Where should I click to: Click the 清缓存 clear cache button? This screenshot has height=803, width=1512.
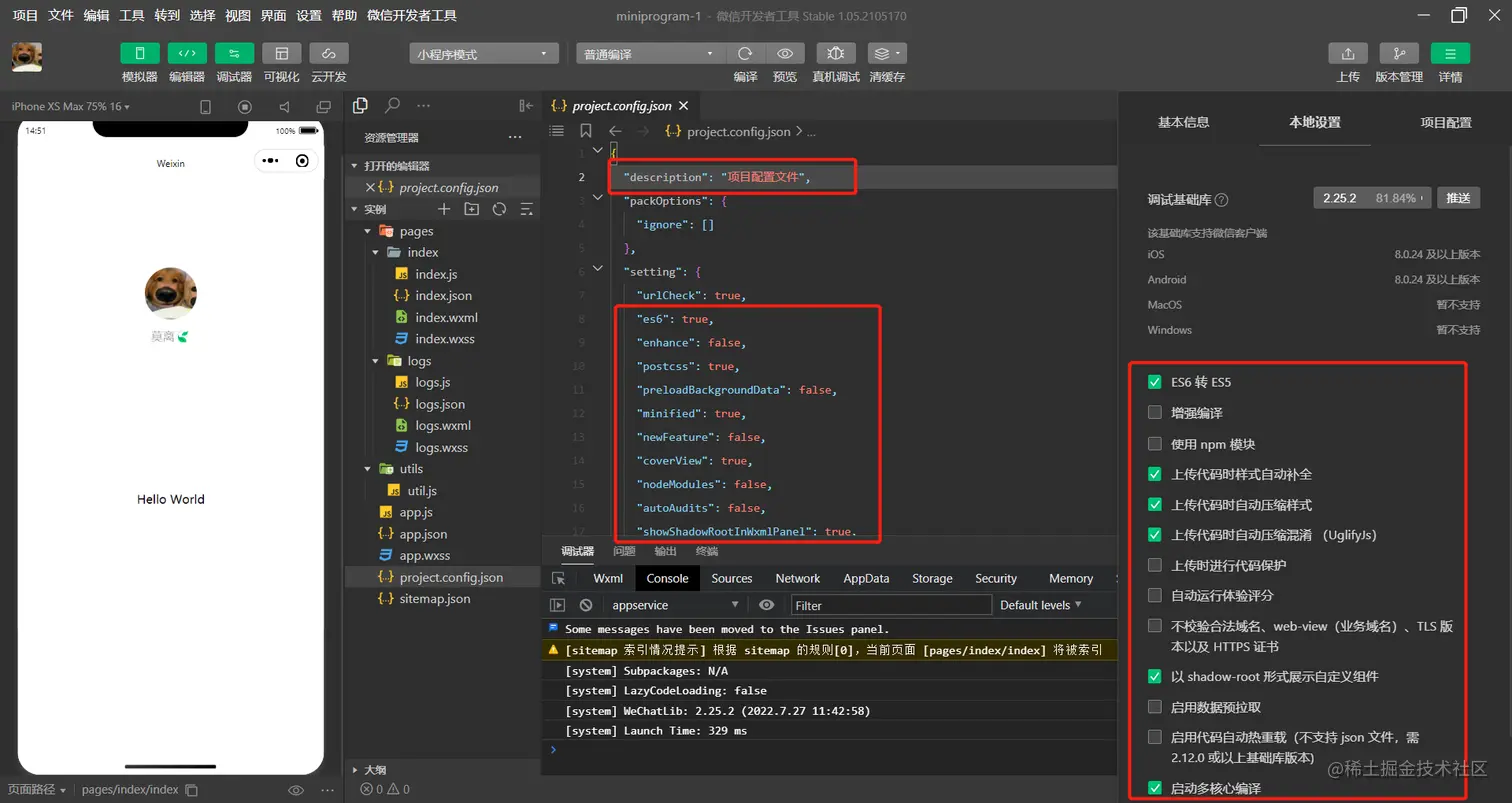click(x=887, y=54)
